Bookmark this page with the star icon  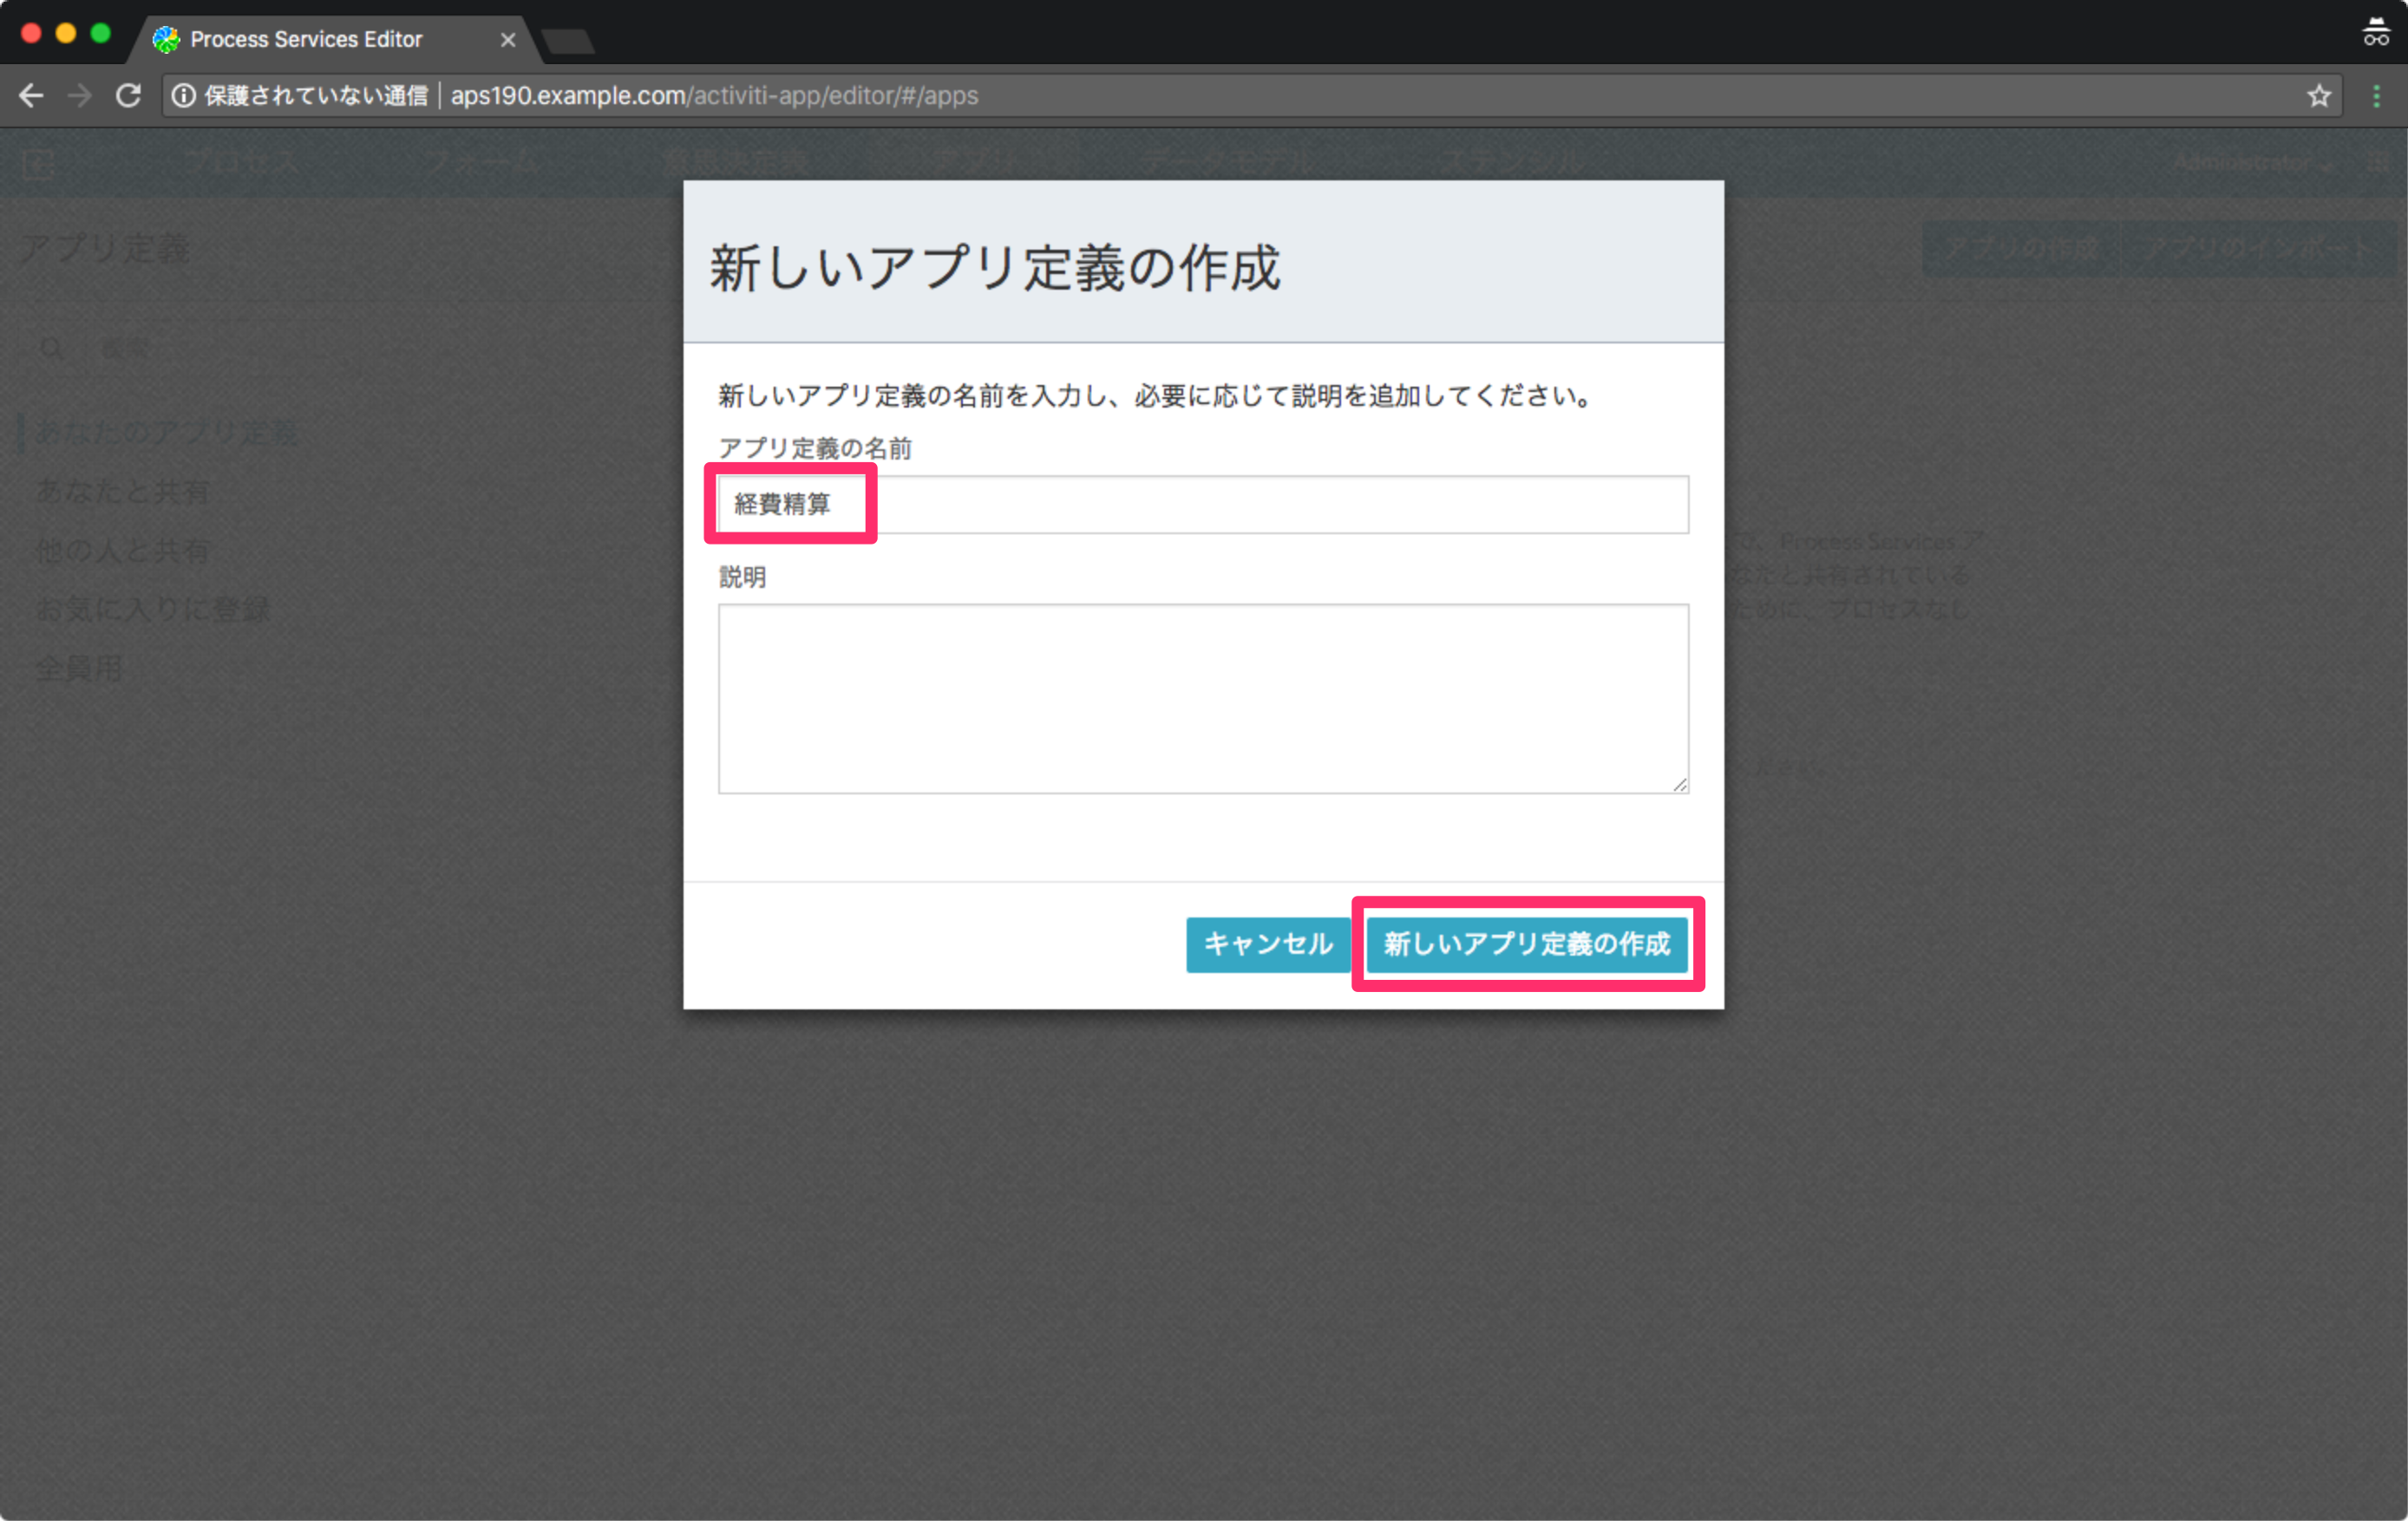[2319, 96]
